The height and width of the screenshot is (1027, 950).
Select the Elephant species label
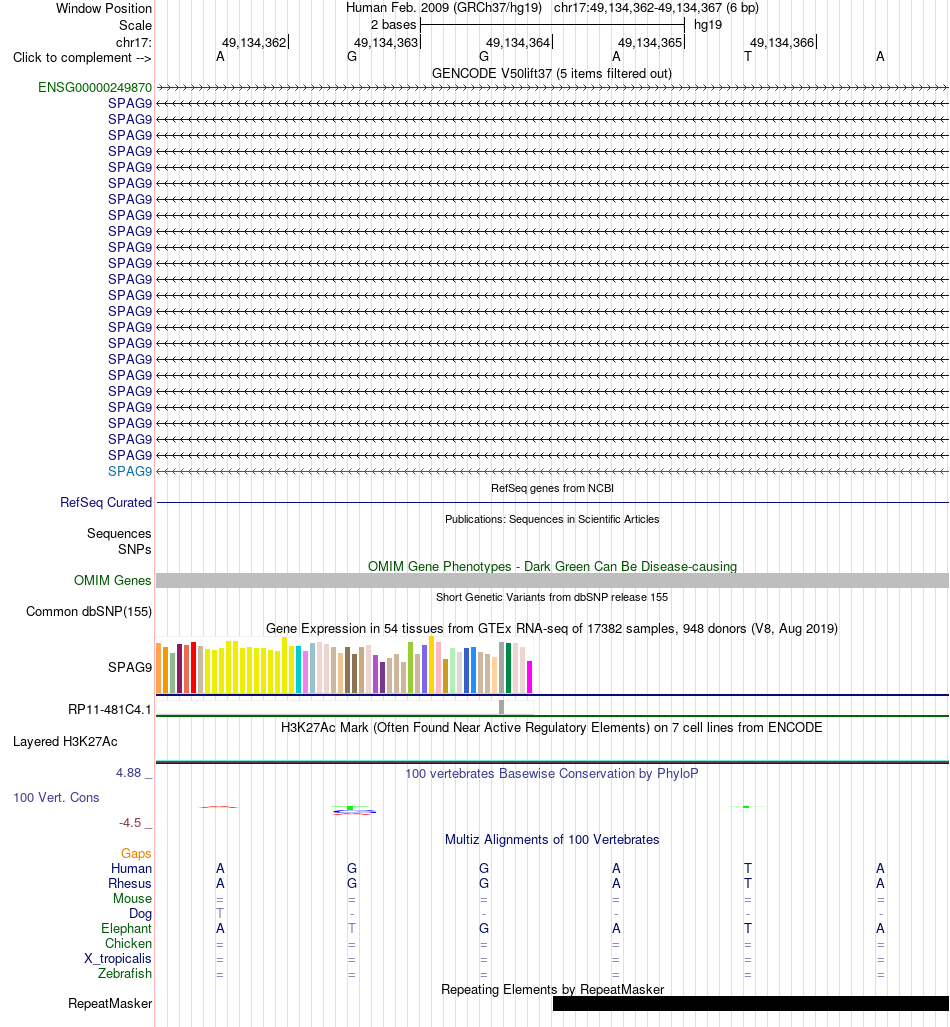tap(126, 929)
